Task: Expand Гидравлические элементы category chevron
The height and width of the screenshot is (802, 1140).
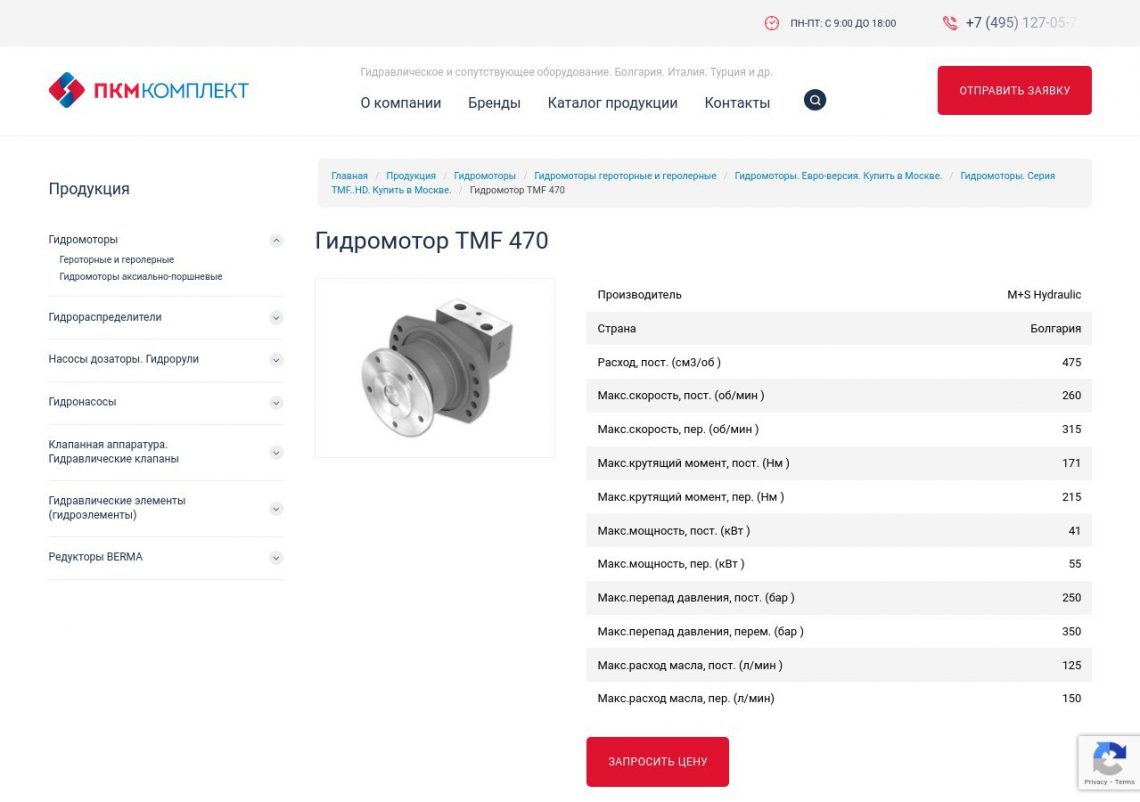Action: (x=276, y=509)
